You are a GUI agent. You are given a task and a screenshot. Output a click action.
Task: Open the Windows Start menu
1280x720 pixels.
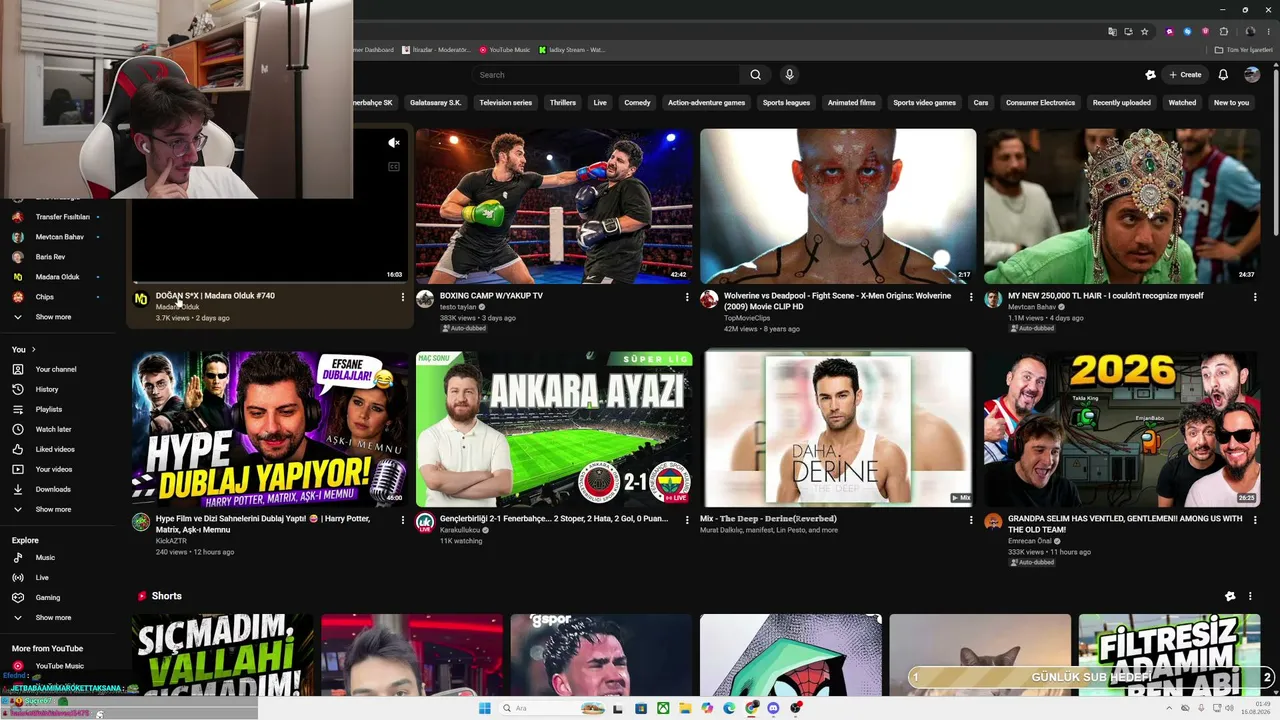485,708
